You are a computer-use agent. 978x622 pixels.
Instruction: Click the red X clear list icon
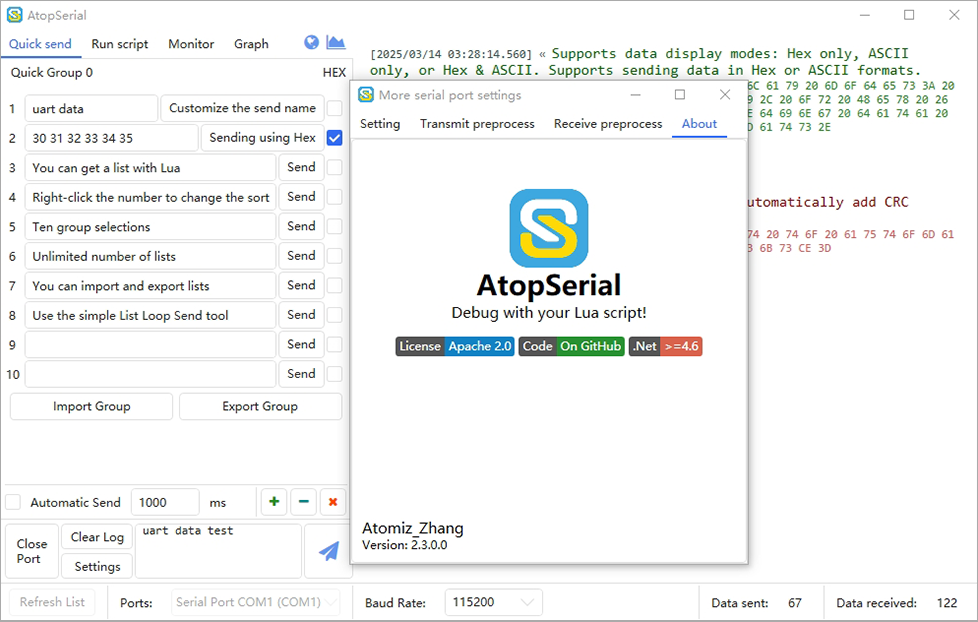333,502
